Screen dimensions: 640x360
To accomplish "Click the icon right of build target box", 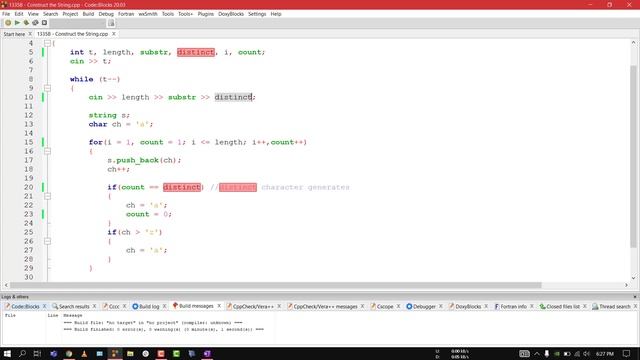I will [111, 23].
